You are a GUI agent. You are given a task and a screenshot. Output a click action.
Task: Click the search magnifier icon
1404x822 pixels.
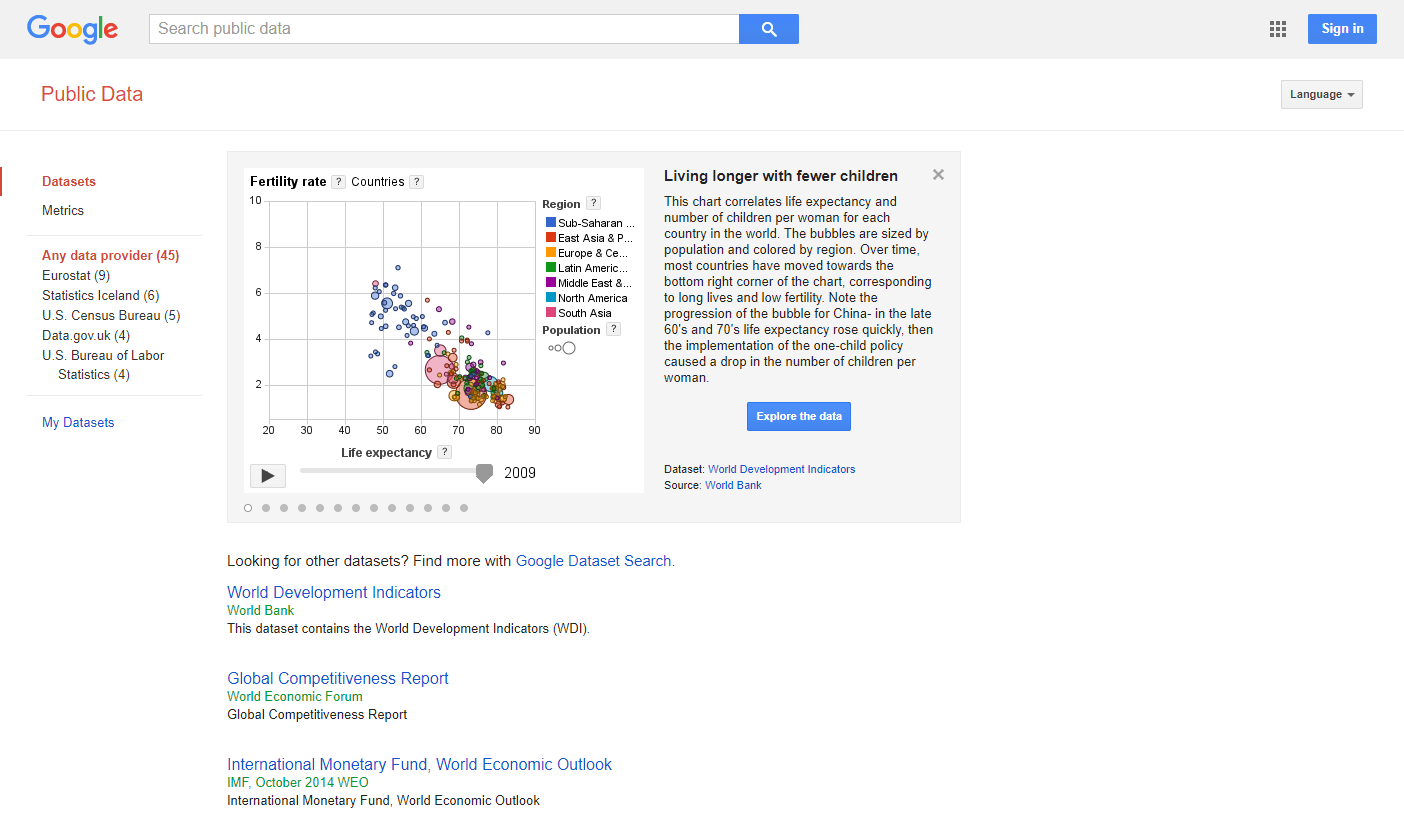[x=768, y=29]
